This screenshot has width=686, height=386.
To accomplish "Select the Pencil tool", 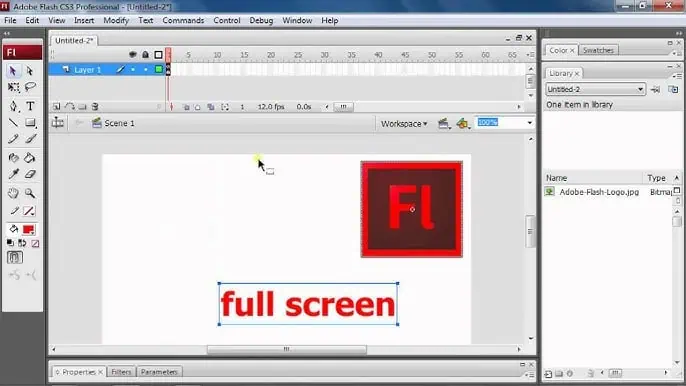I will (x=13, y=139).
